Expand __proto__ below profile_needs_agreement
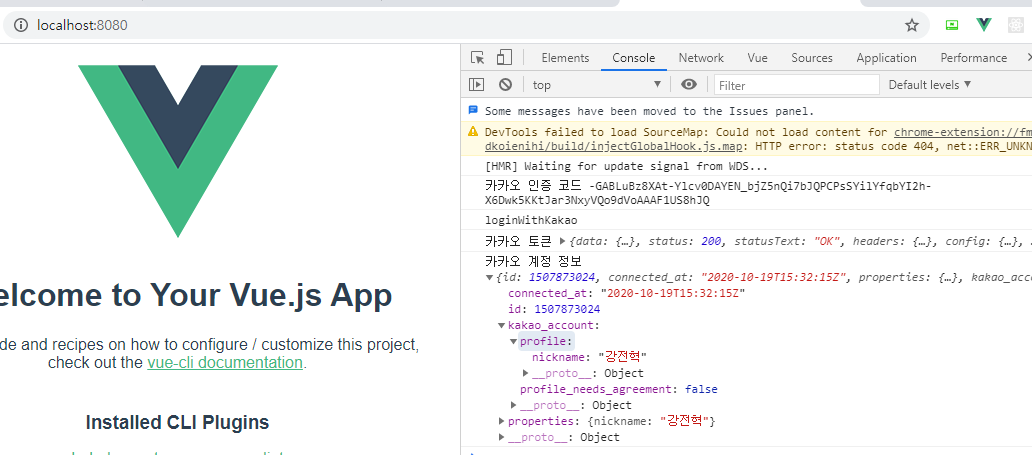Screen dimensions: 1032x455 [514, 405]
